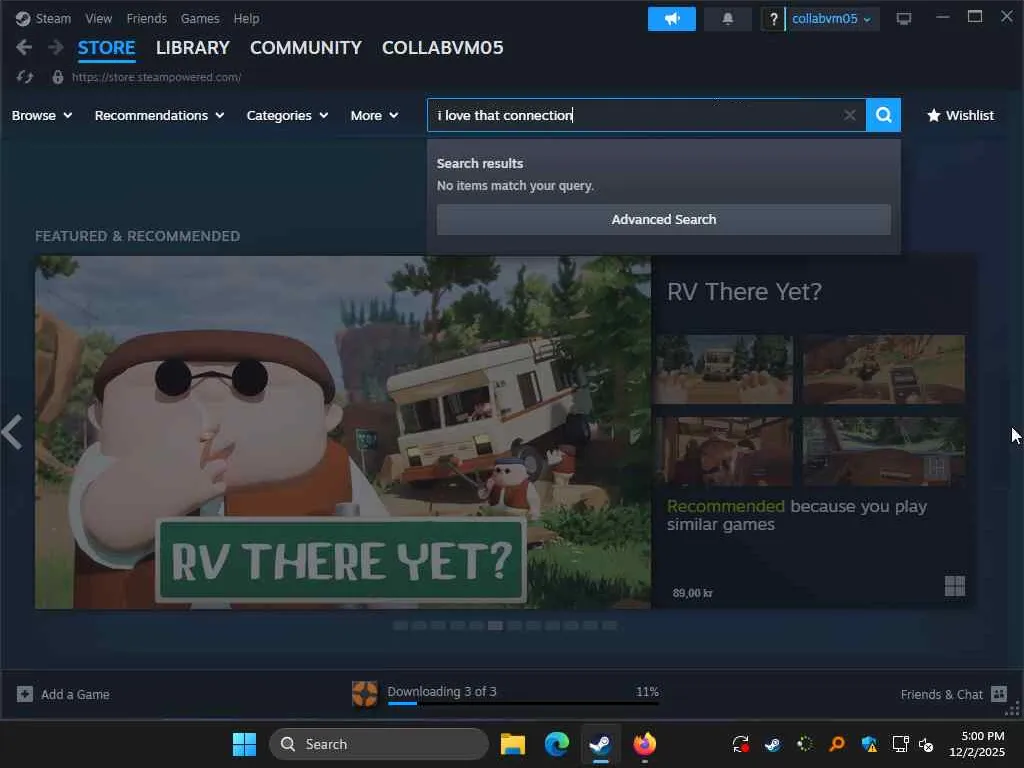This screenshot has width=1024, height=768.
Task: Click the Windows platform icon on RV There Yet
Action: click(955, 586)
